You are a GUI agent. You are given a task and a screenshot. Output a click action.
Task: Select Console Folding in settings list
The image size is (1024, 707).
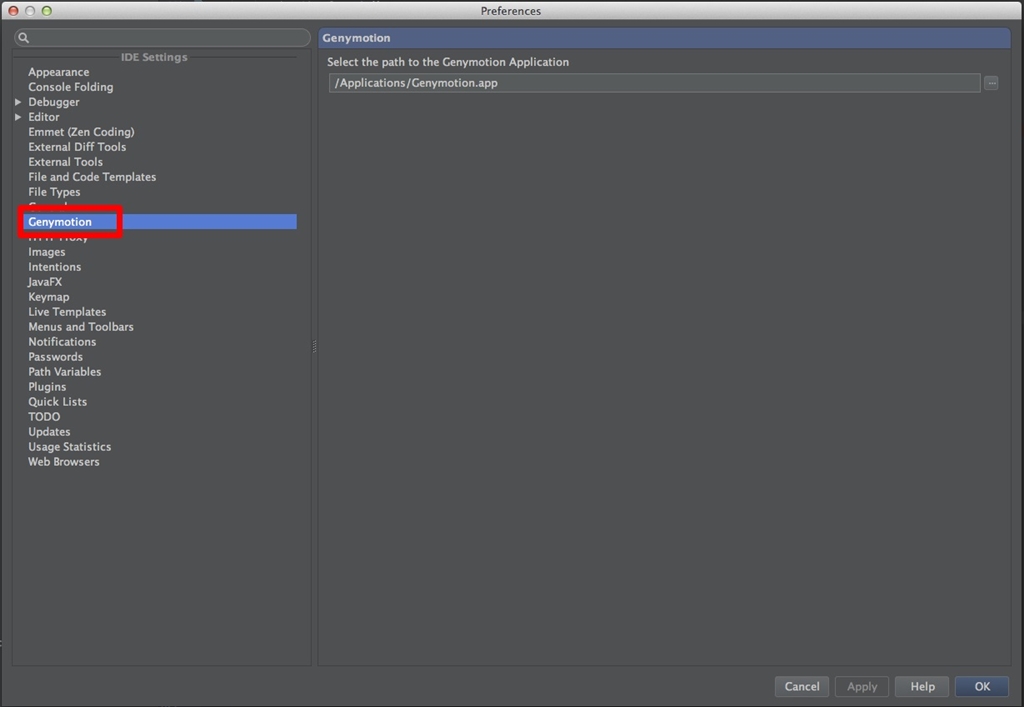click(71, 87)
